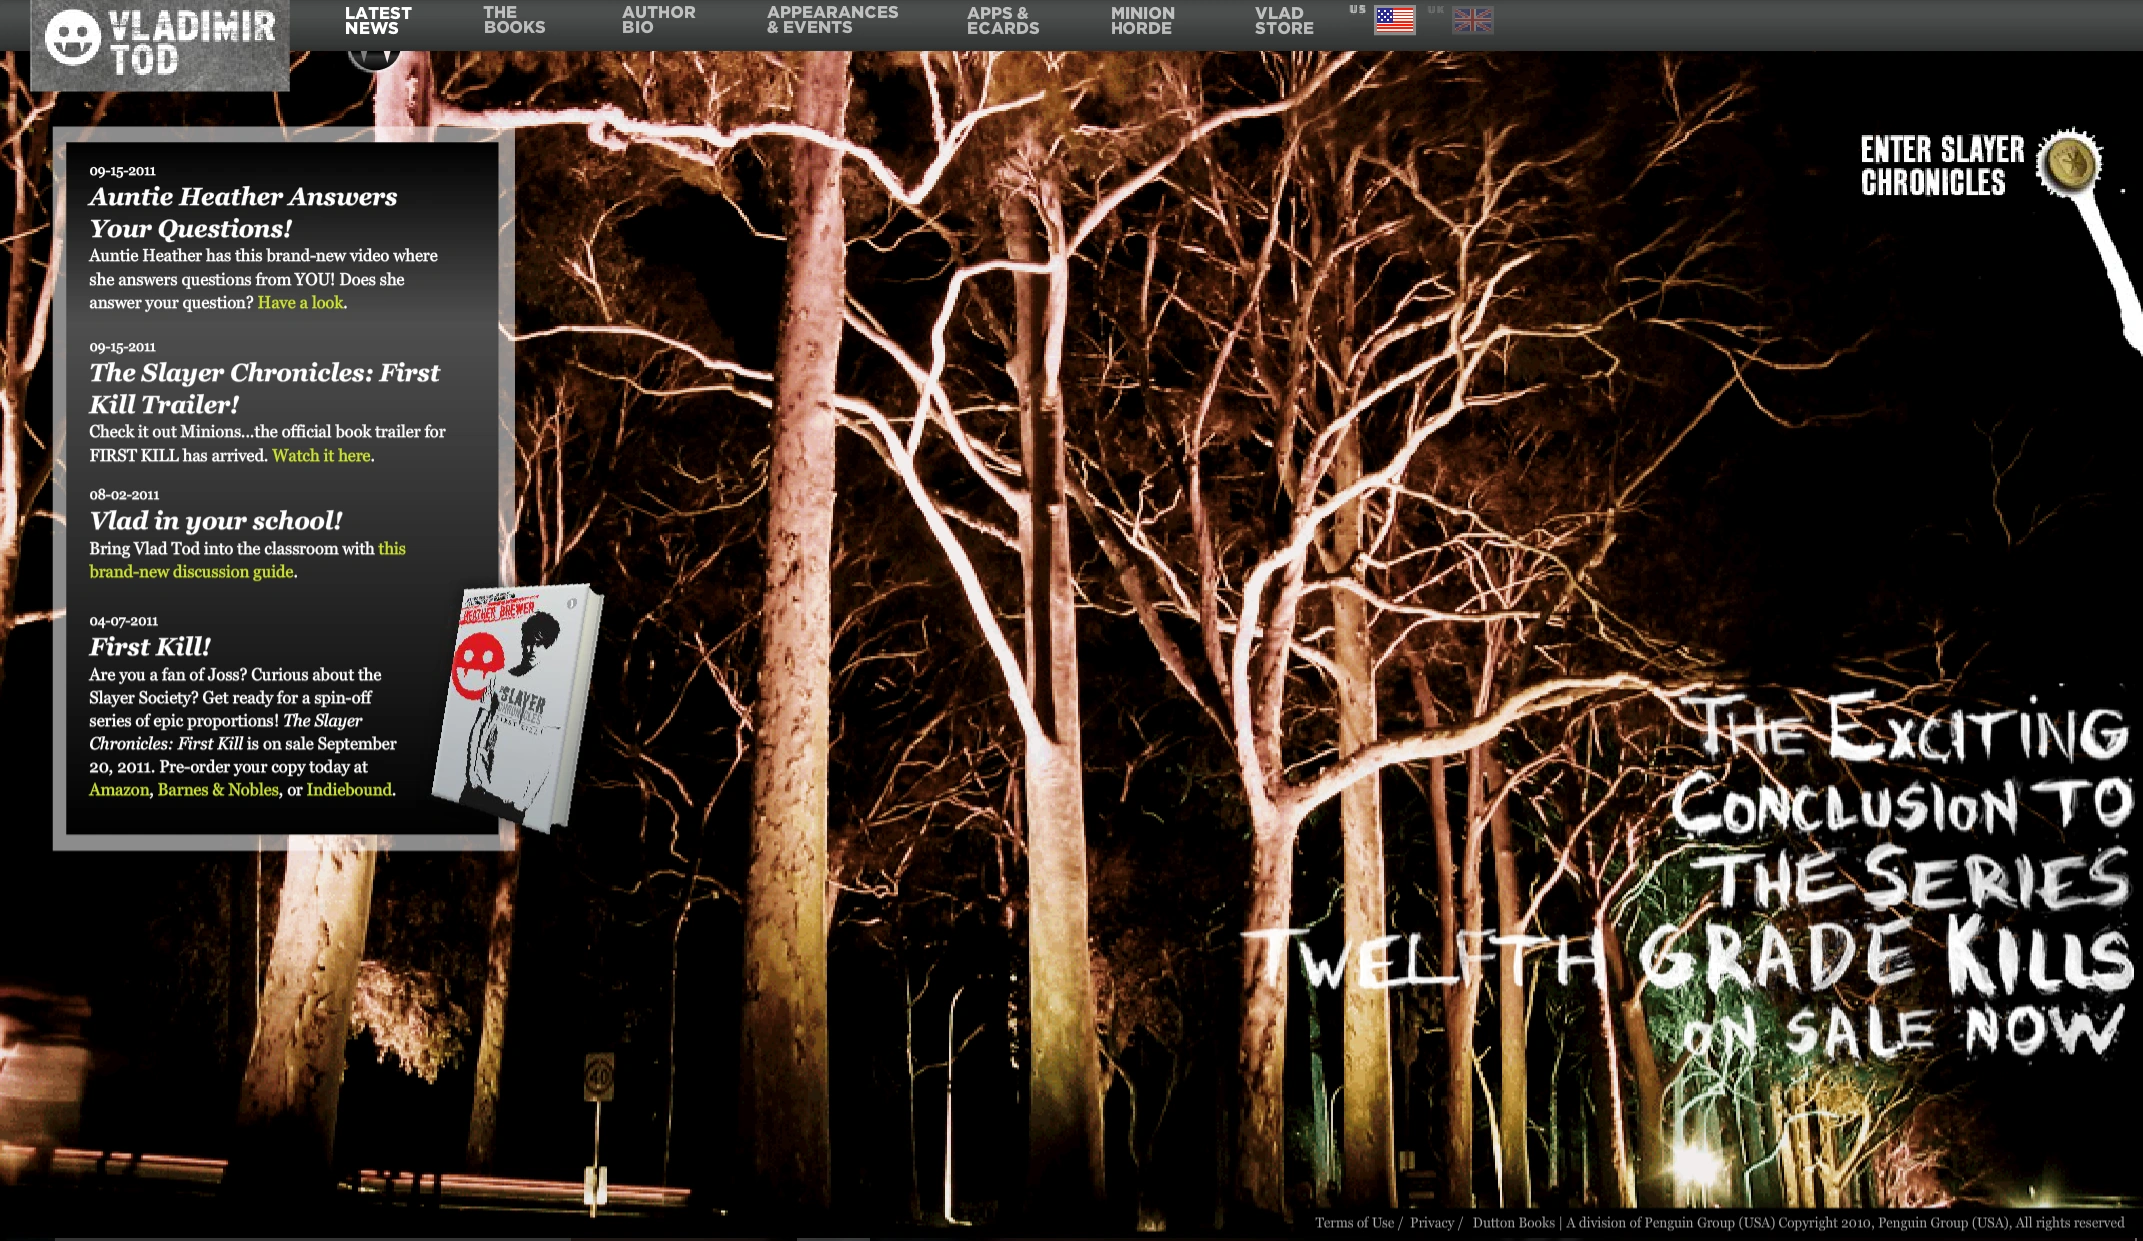This screenshot has width=2143, height=1241.
Task: Open Terms of Use footer link
Action: [x=1353, y=1223]
